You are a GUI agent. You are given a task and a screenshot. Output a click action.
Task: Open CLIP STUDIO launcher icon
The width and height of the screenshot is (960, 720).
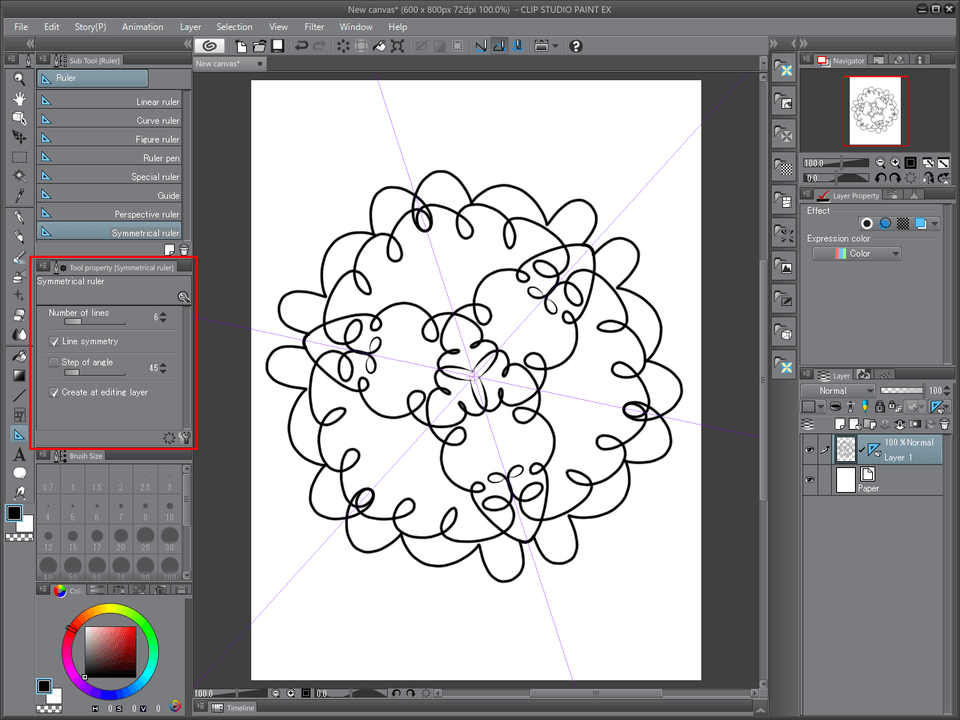click(x=209, y=46)
